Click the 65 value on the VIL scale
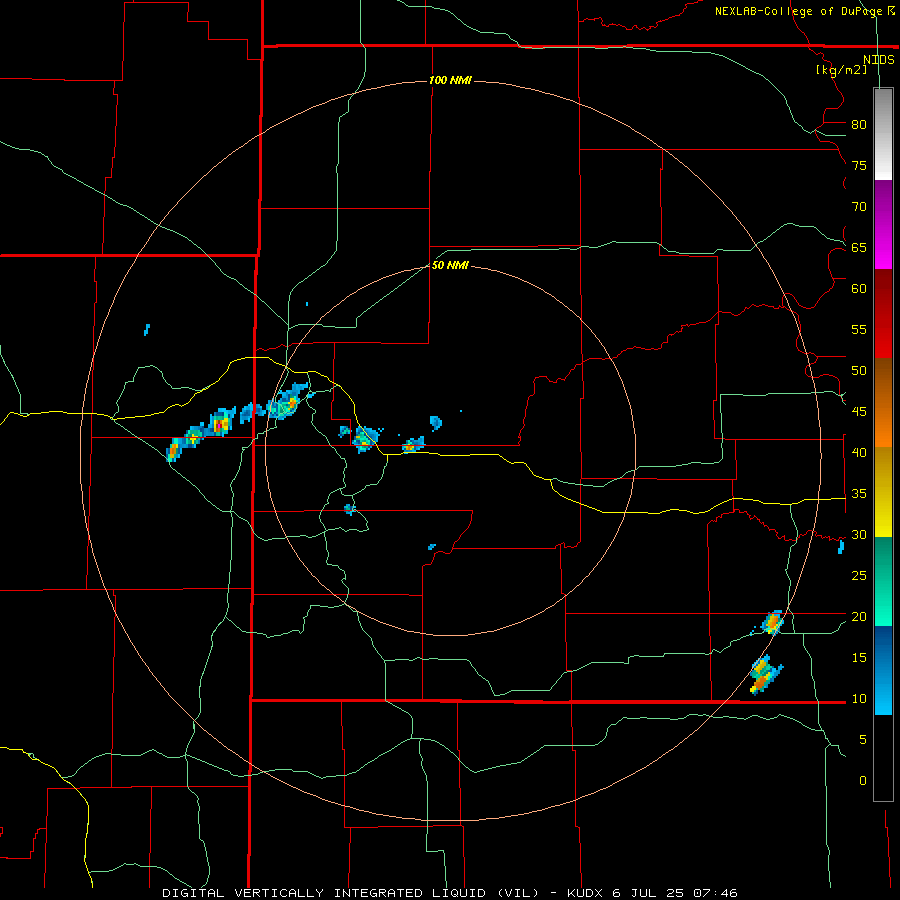The height and width of the screenshot is (900, 900). point(859,248)
